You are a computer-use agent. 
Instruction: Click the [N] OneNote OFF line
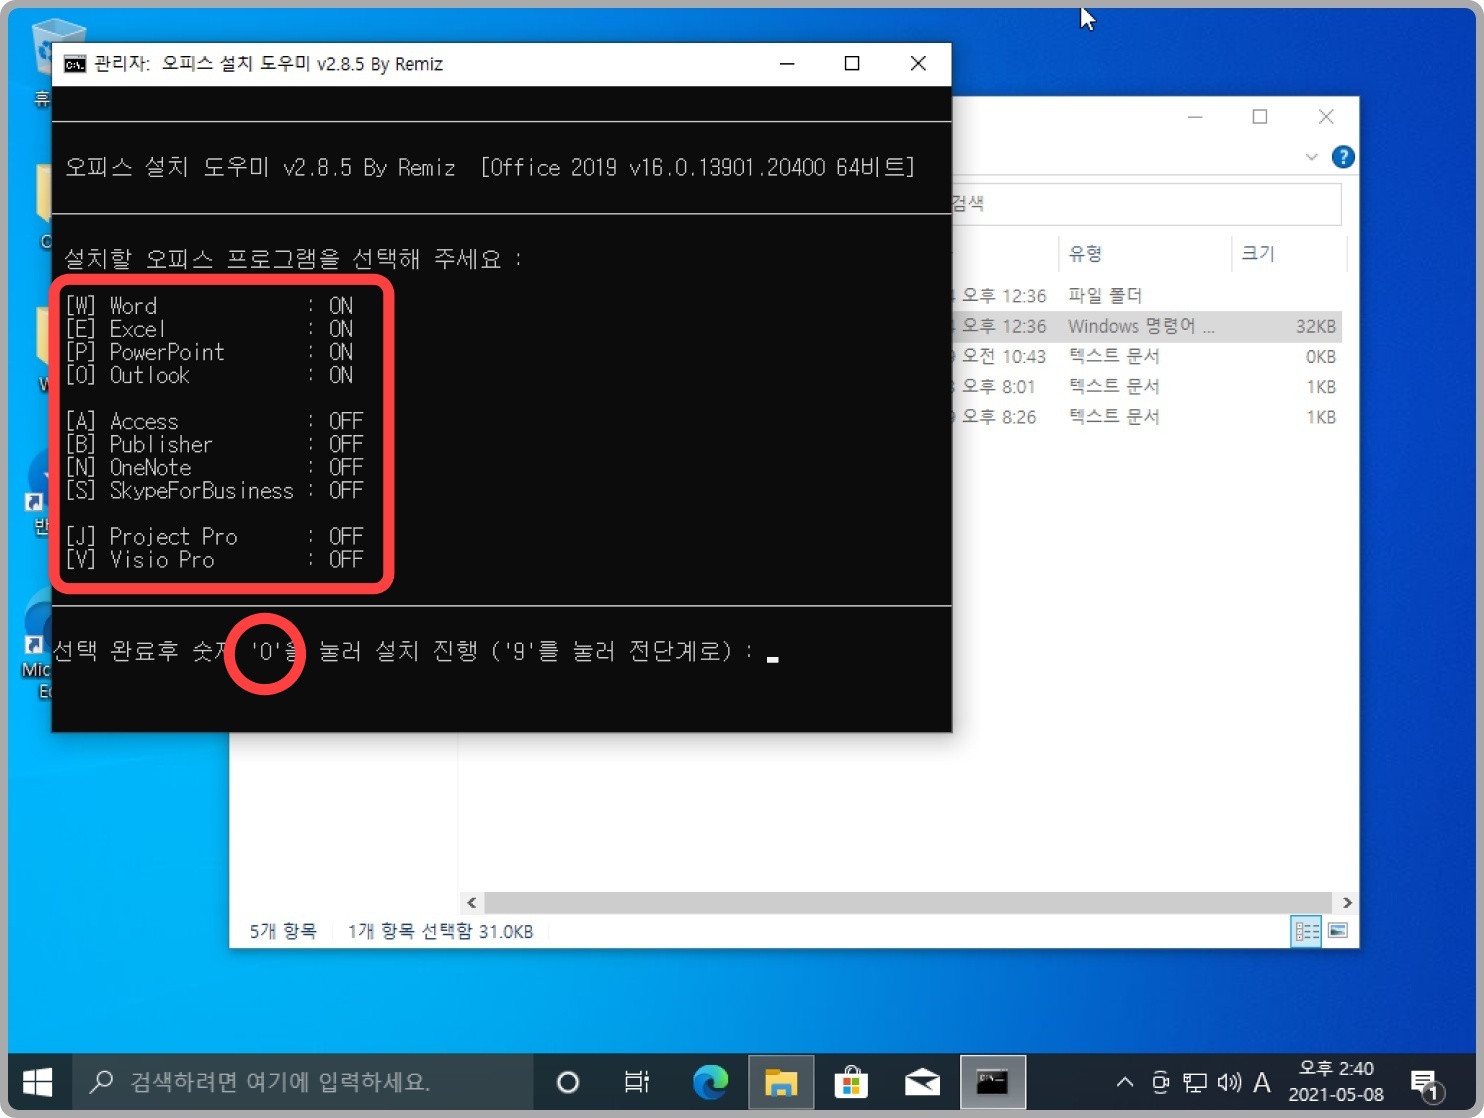(214, 467)
